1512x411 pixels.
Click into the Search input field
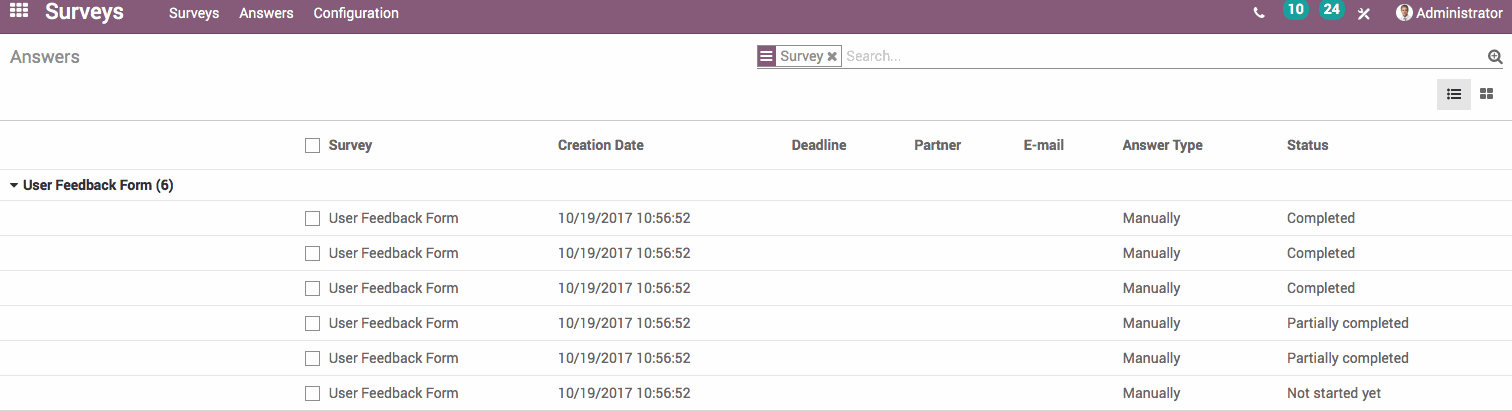(x=1160, y=57)
